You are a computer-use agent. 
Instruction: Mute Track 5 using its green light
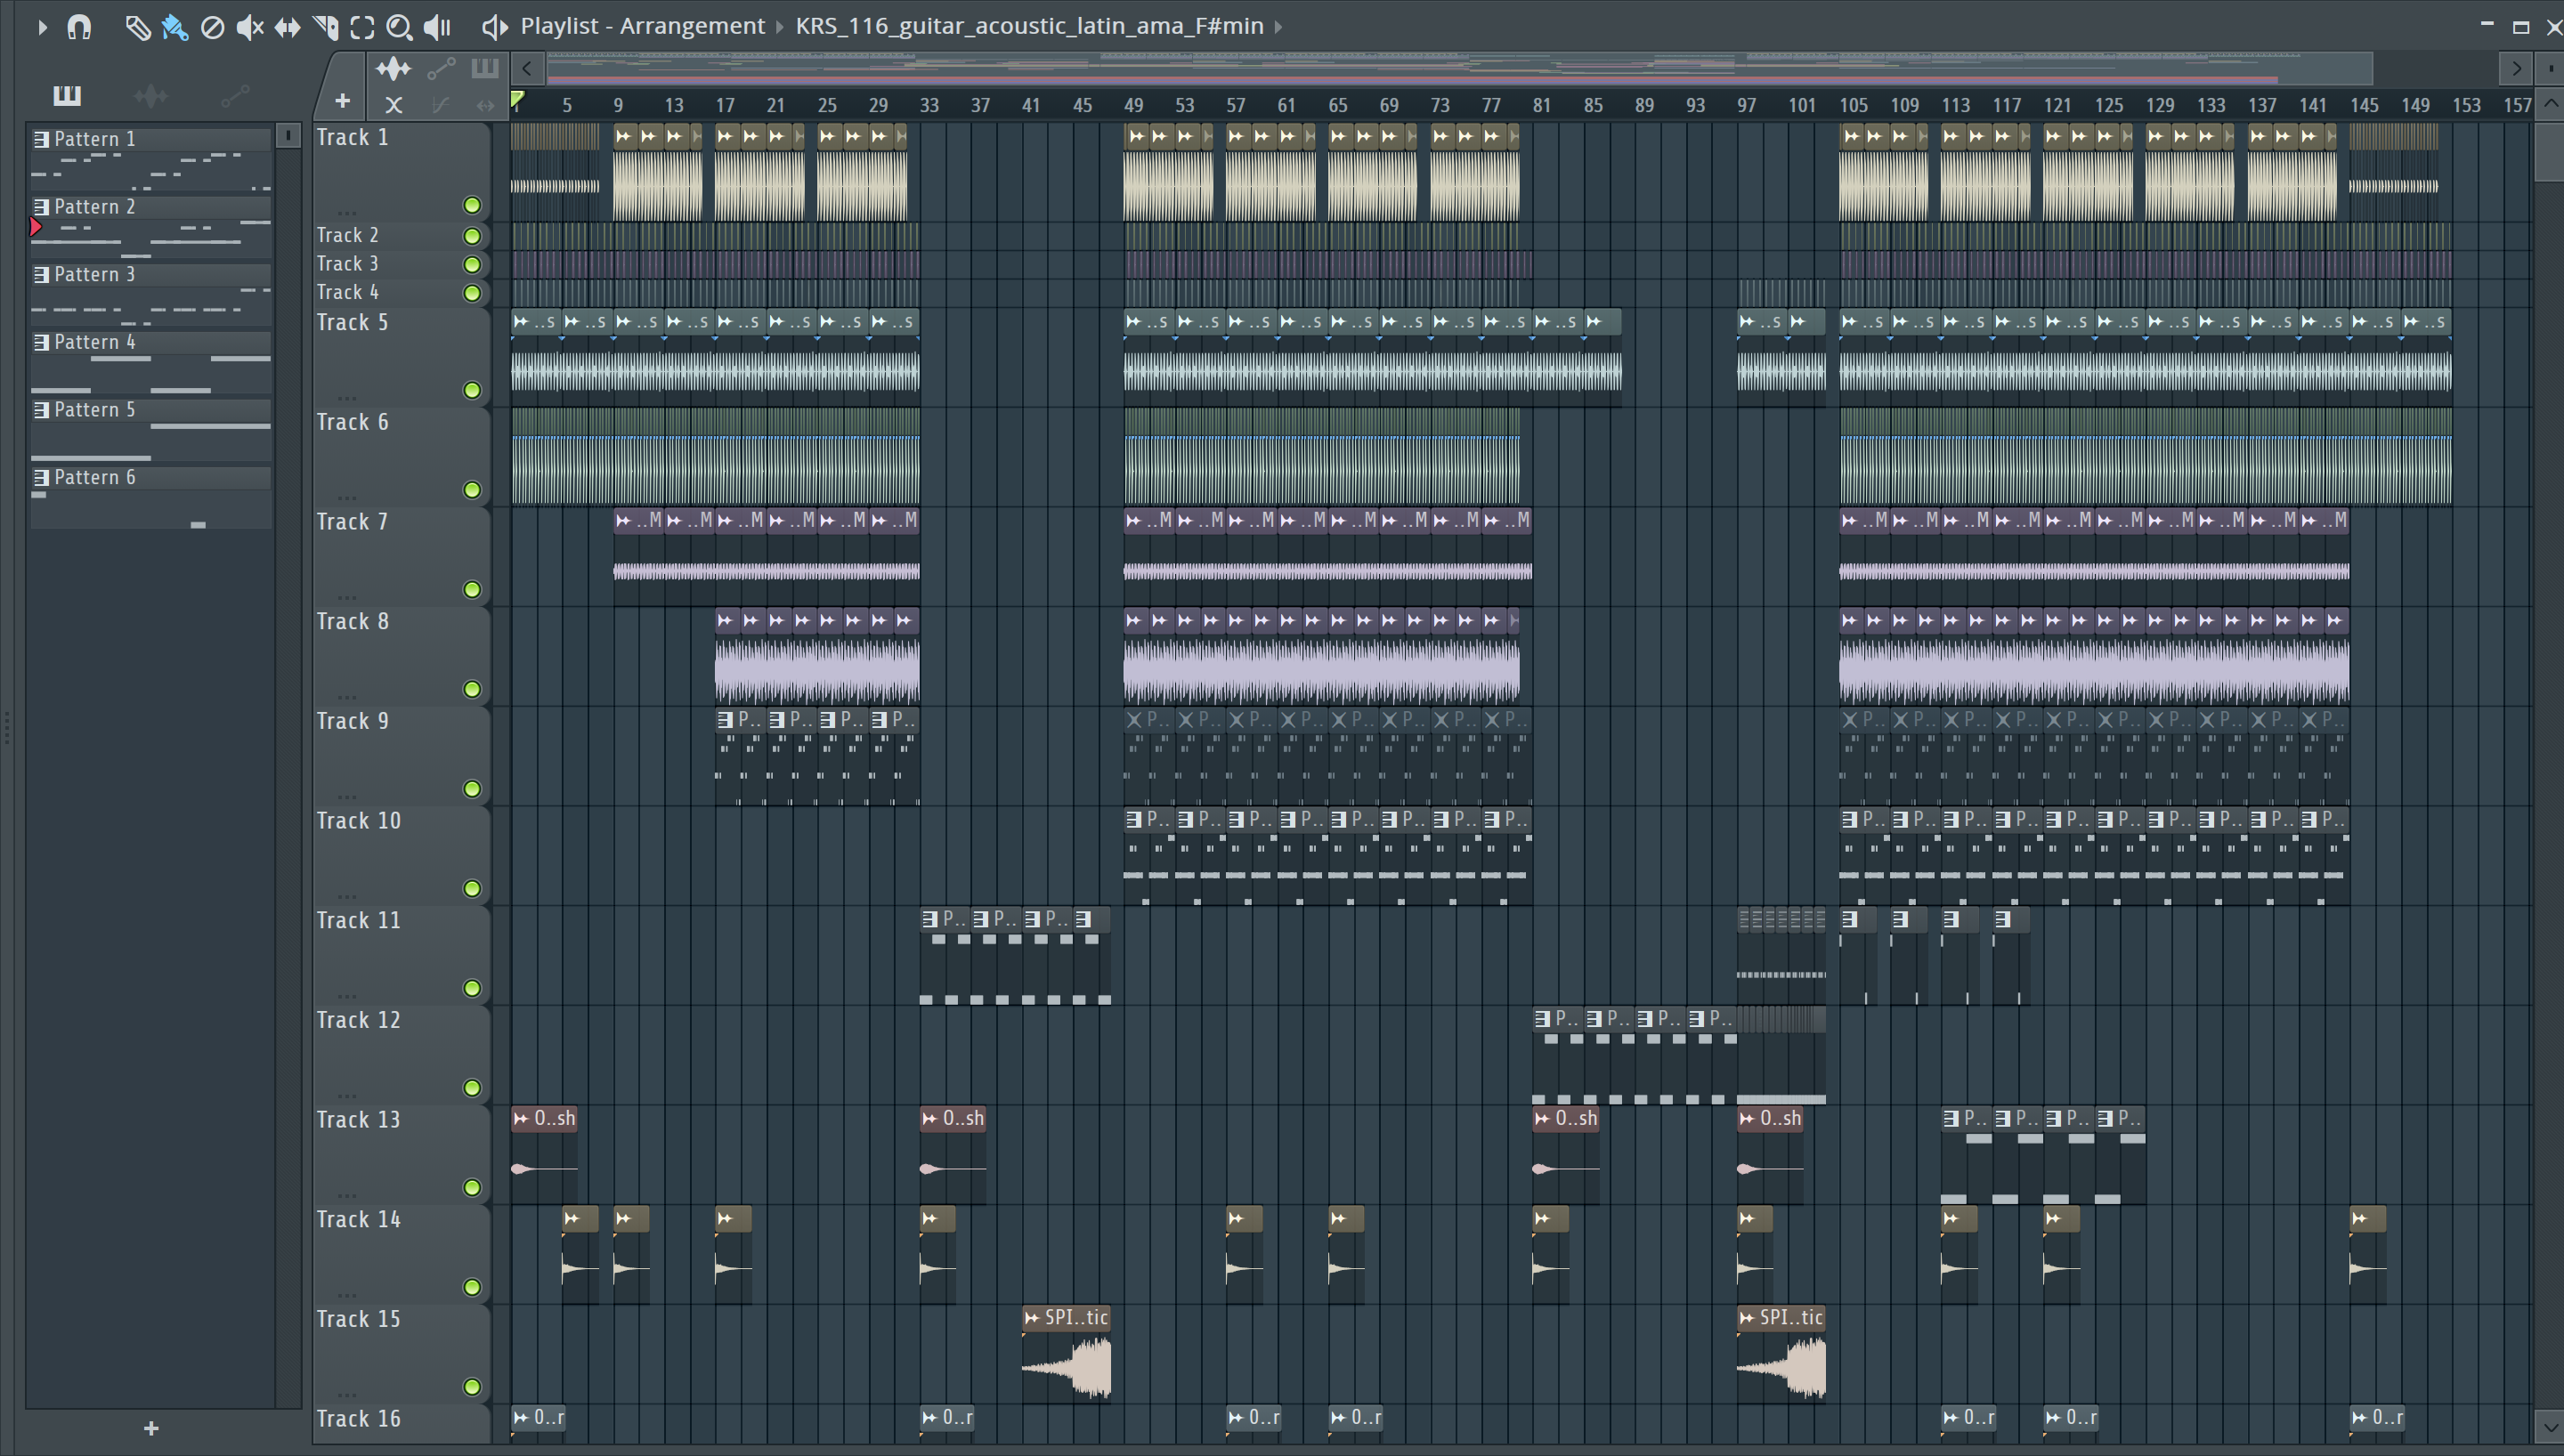(x=472, y=390)
